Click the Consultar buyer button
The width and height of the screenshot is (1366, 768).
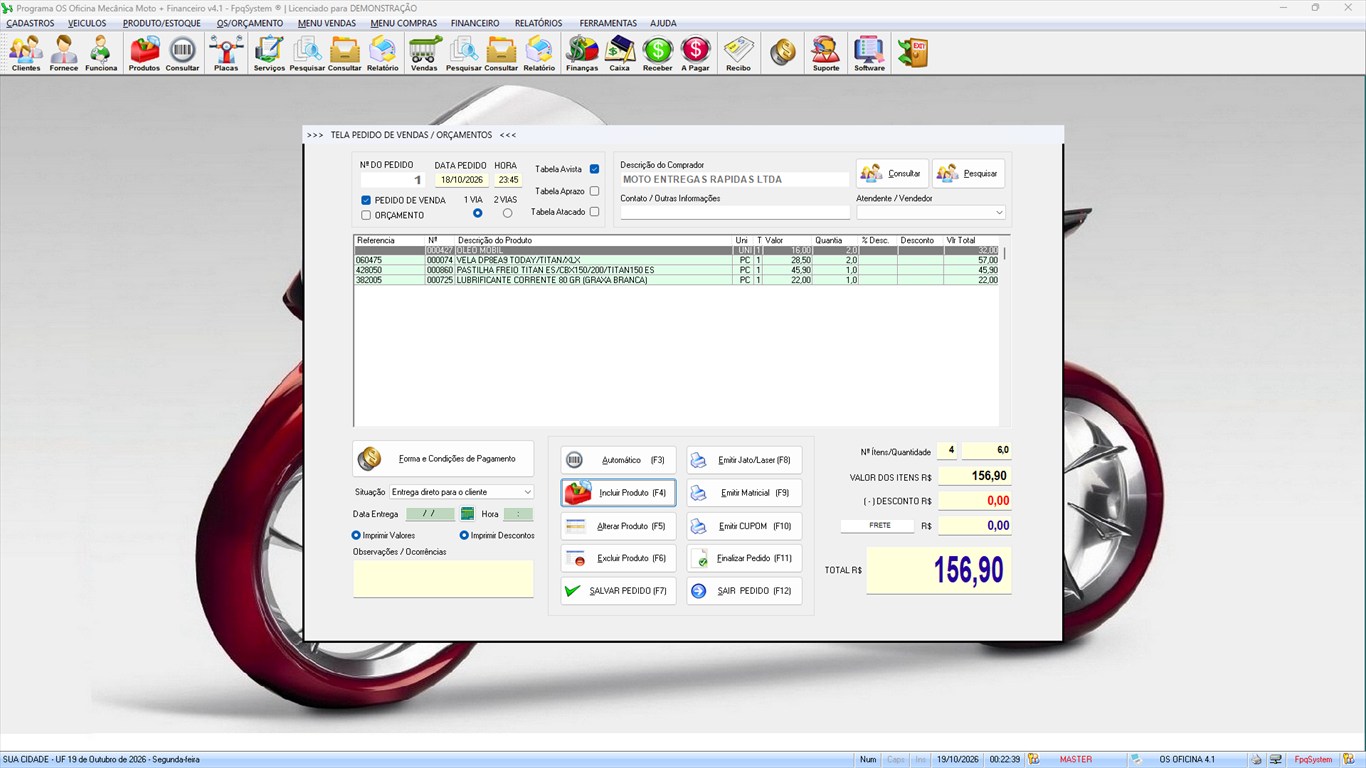pos(892,173)
